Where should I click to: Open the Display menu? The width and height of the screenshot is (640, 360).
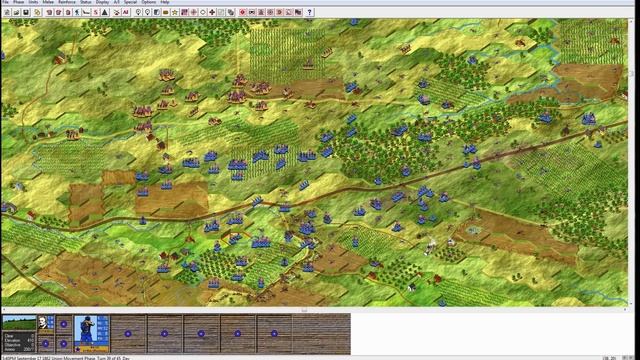click(x=102, y=2)
